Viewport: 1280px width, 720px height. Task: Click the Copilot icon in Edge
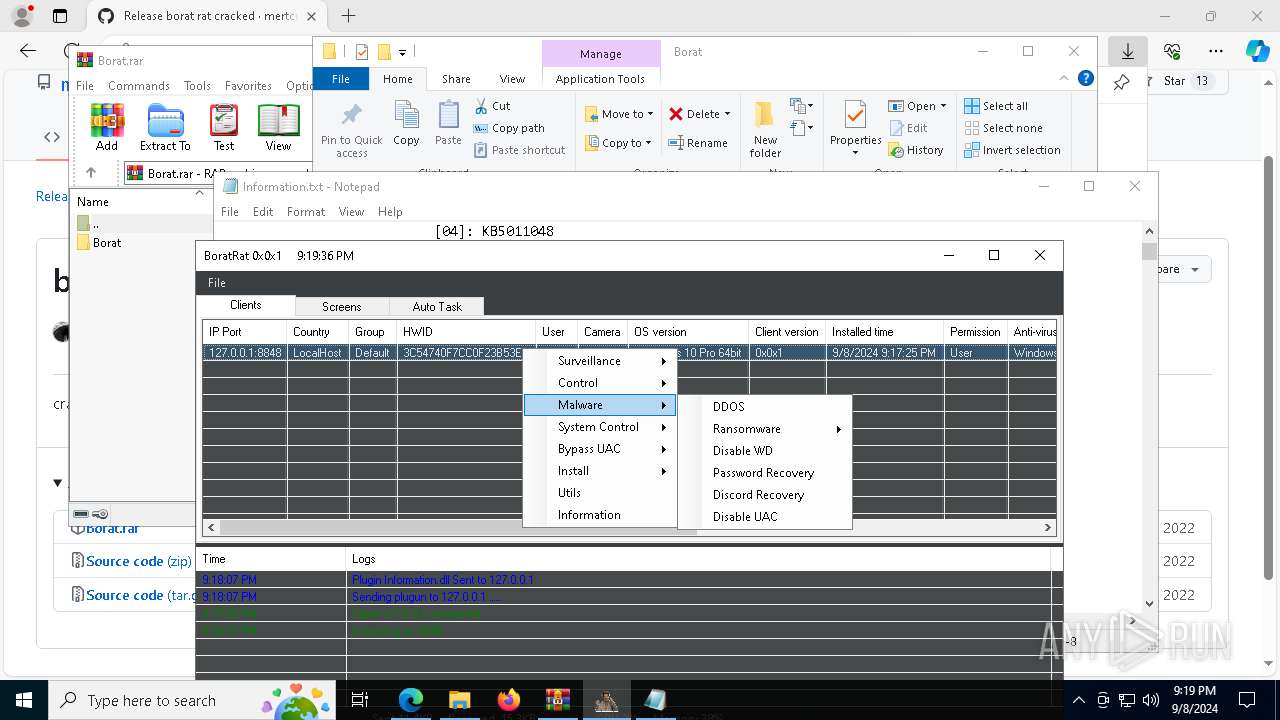pyautogui.click(x=1257, y=51)
